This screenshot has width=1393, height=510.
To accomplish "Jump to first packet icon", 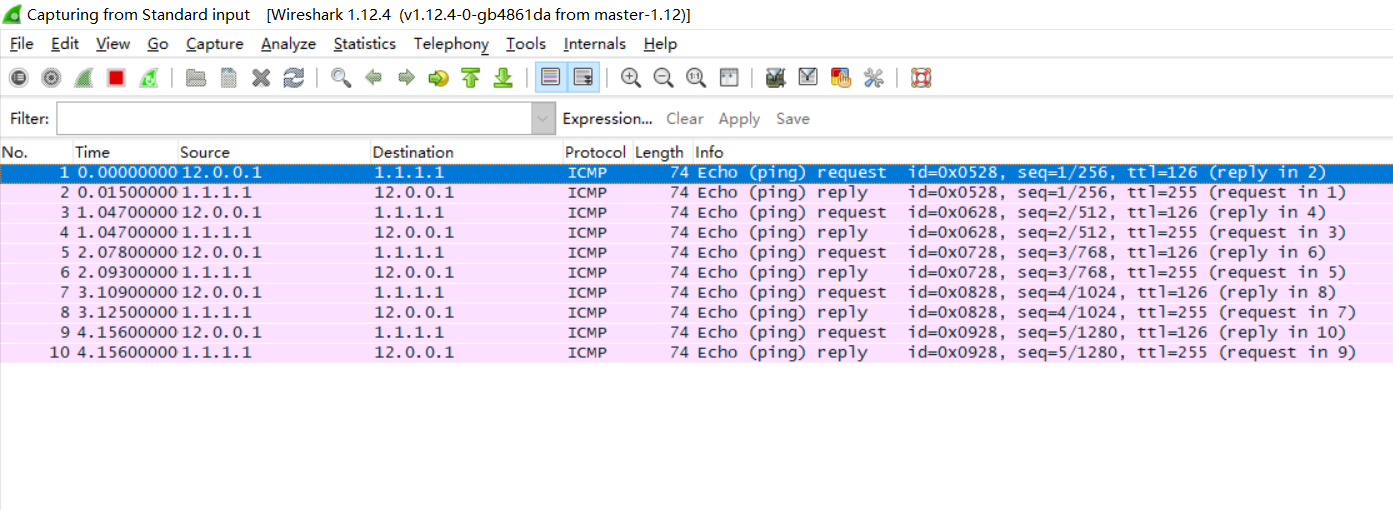I will tap(471, 78).
